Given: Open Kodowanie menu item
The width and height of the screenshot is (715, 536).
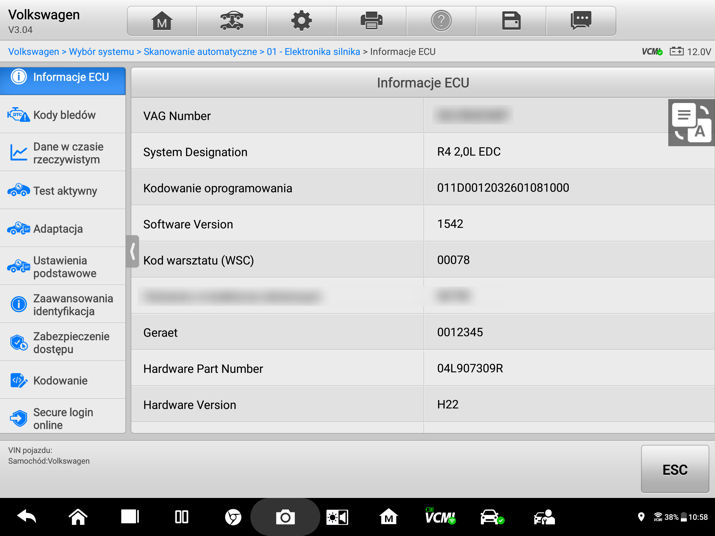Looking at the screenshot, I should [x=62, y=380].
